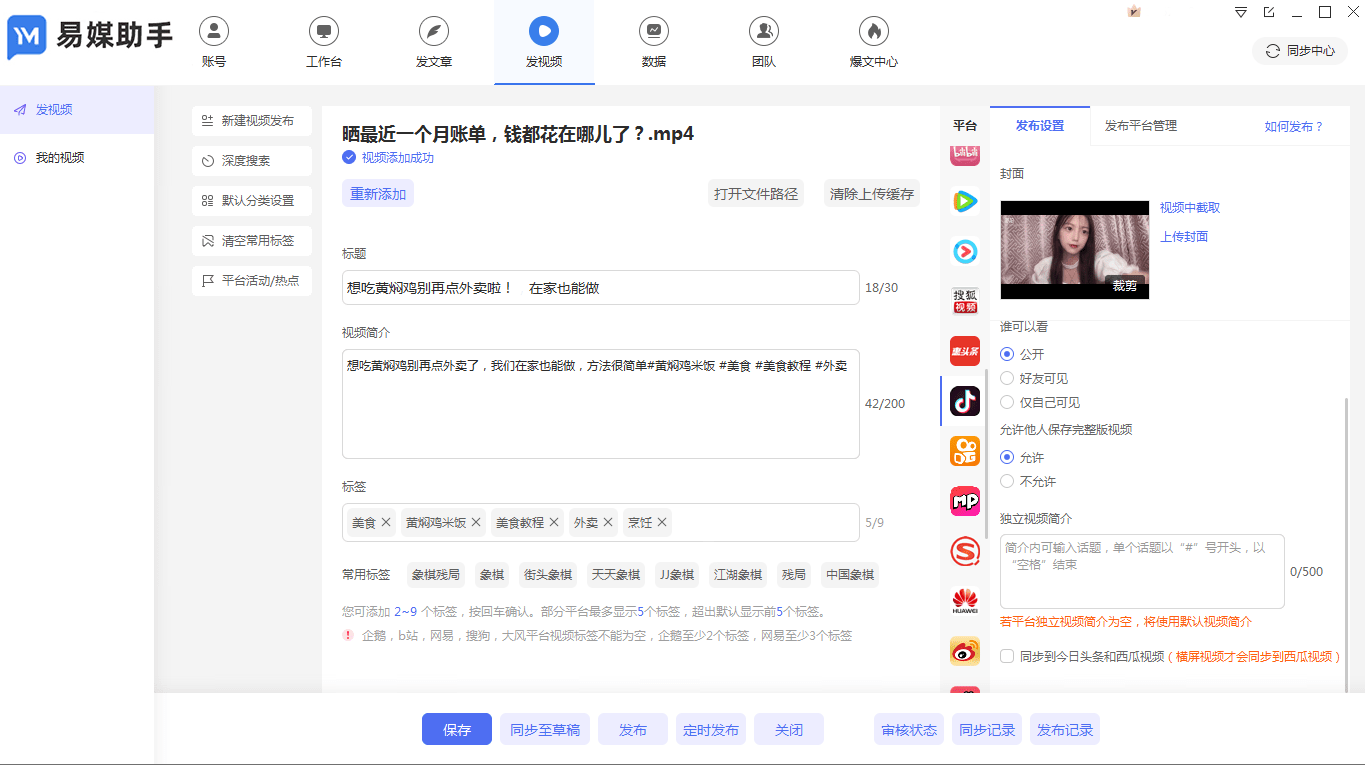Remove the 美食 tag

pyautogui.click(x=388, y=522)
